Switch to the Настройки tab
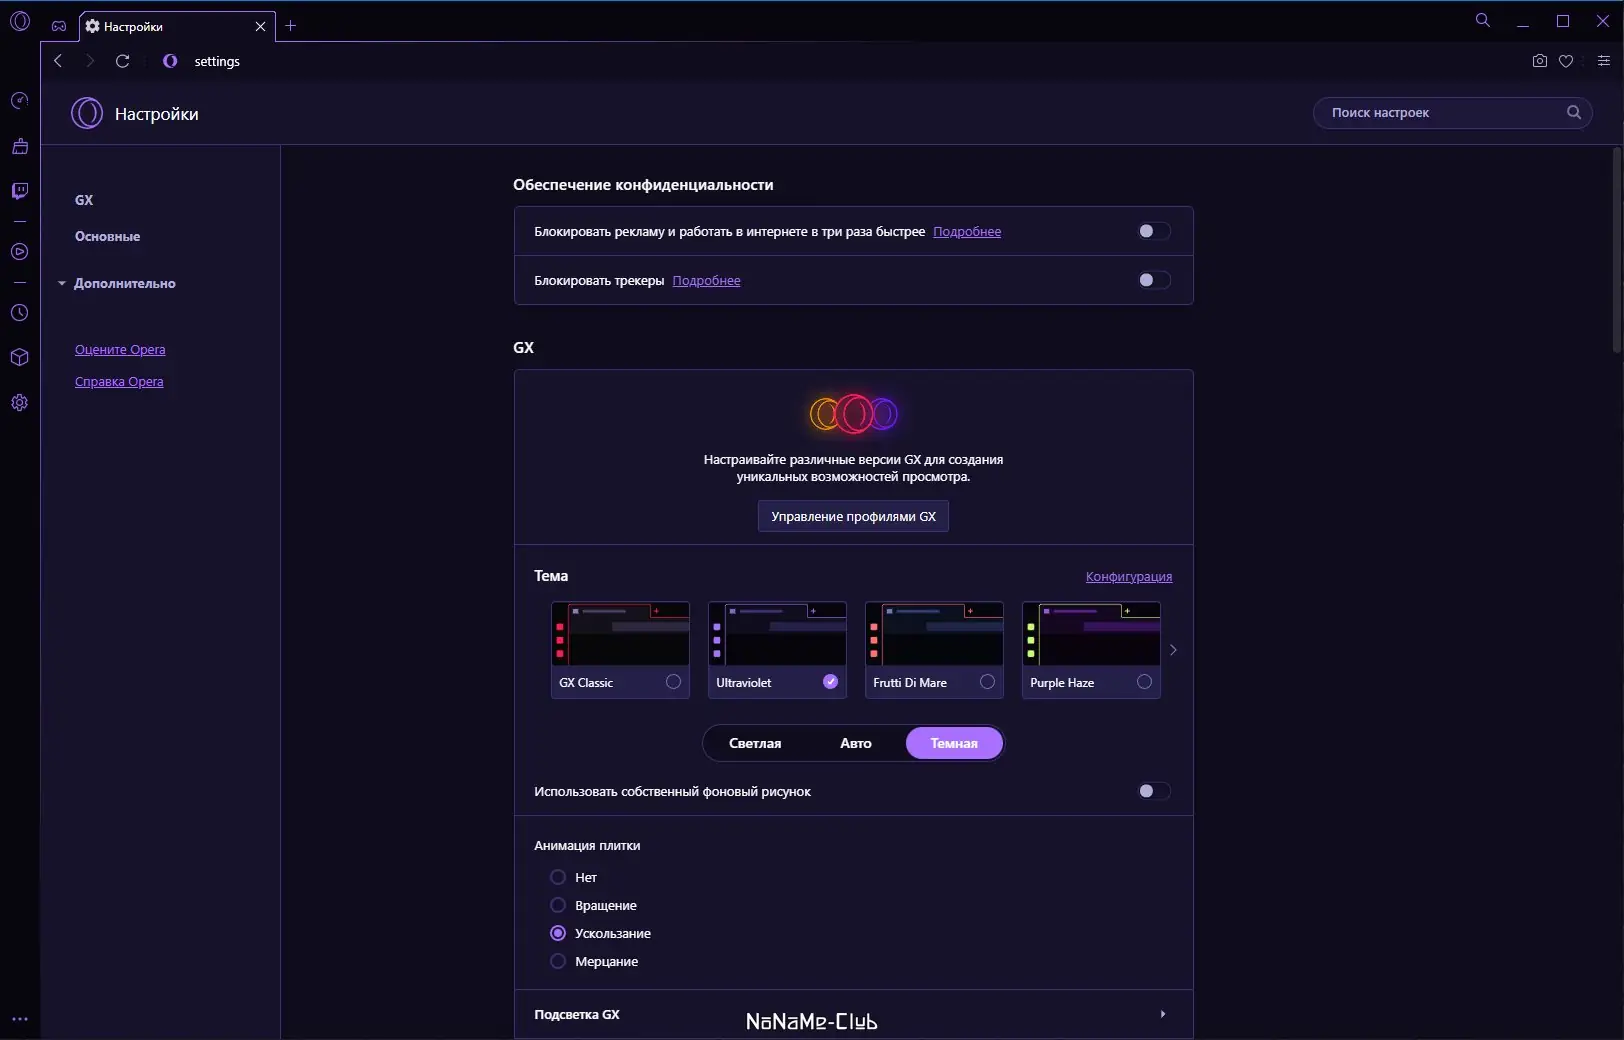The height and width of the screenshot is (1040, 1624). (176, 26)
